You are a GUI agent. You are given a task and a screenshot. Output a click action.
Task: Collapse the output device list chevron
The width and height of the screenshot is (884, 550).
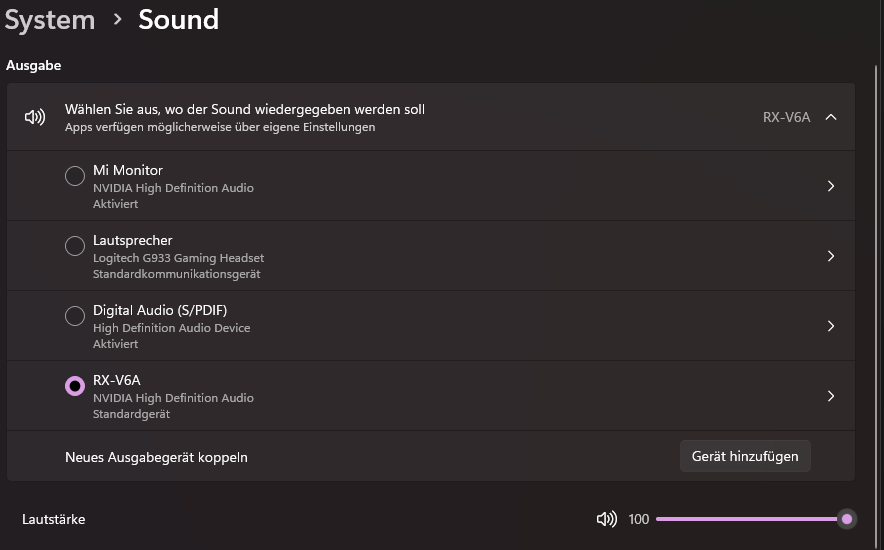point(831,117)
